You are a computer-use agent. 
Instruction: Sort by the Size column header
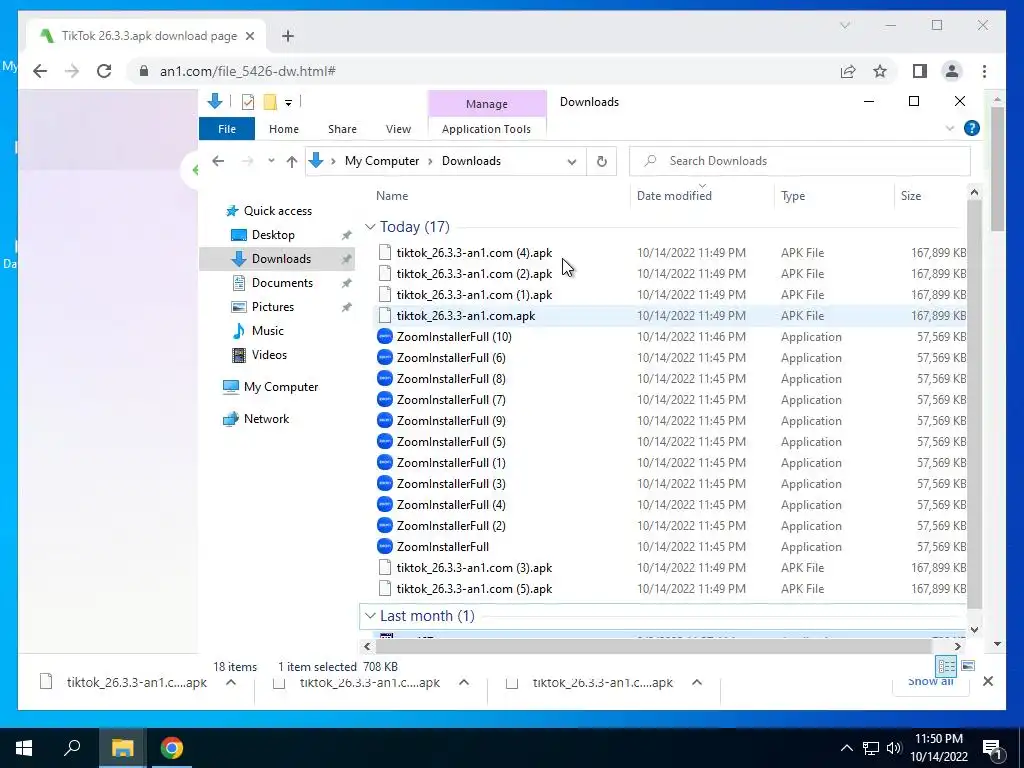pos(910,195)
